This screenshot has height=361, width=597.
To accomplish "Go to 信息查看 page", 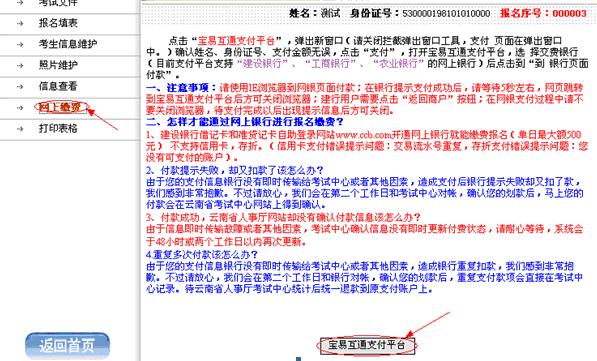I will coord(58,86).
